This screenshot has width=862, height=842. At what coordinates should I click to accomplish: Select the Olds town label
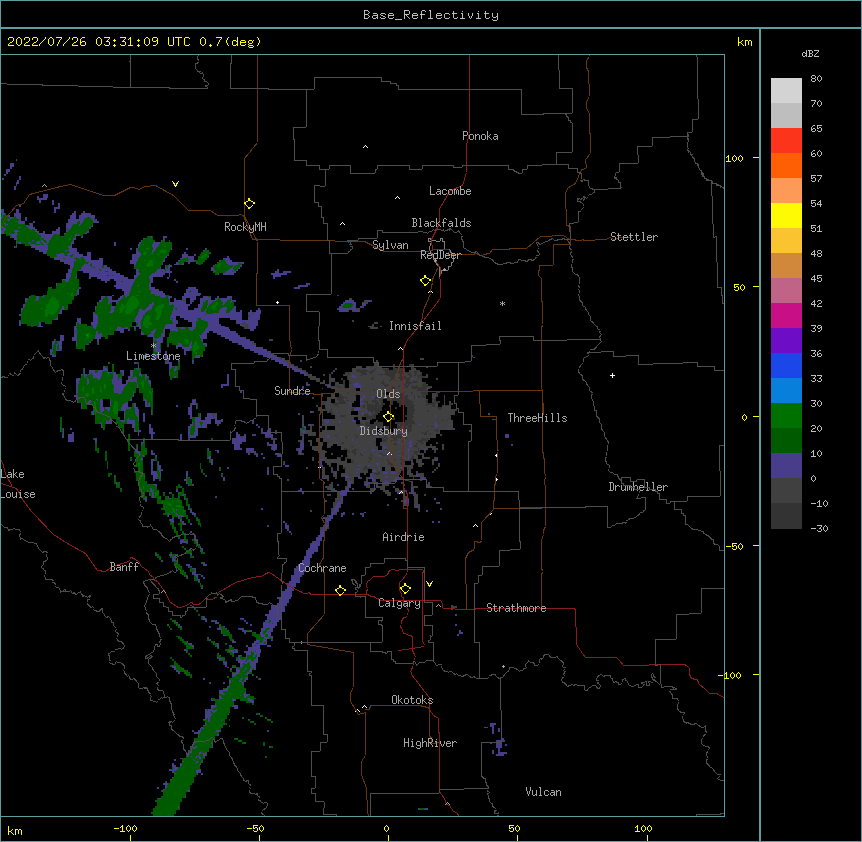click(x=388, y=394)
